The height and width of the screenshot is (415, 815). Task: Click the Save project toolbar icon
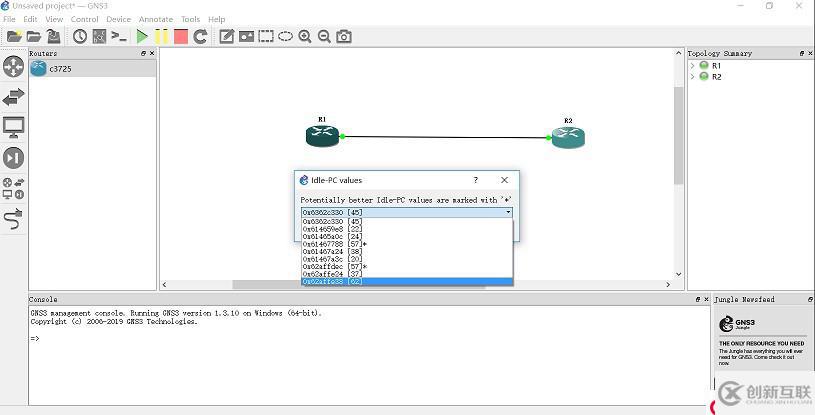[54, 36]
